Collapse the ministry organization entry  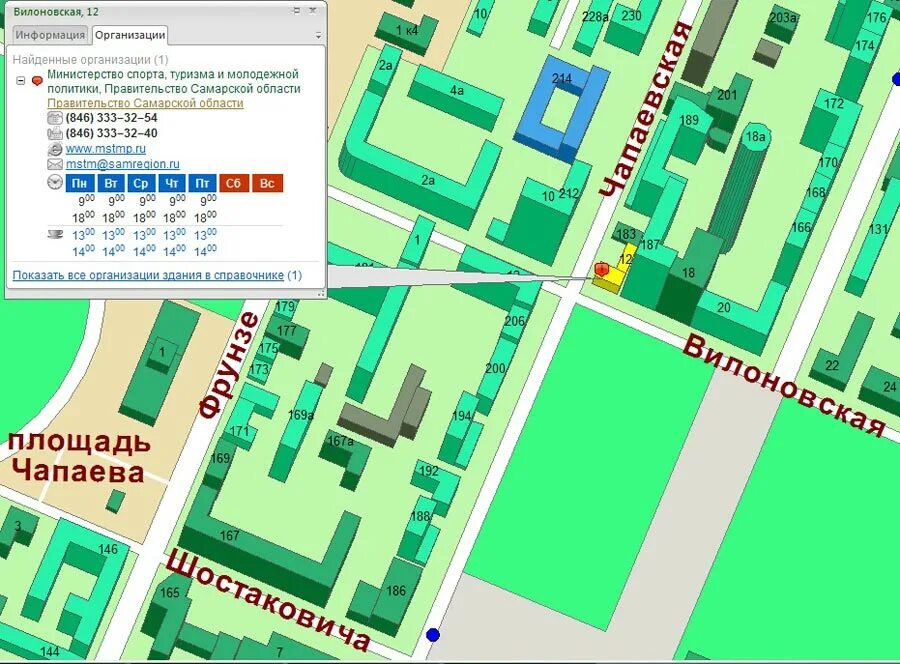(x=21, y=81)
